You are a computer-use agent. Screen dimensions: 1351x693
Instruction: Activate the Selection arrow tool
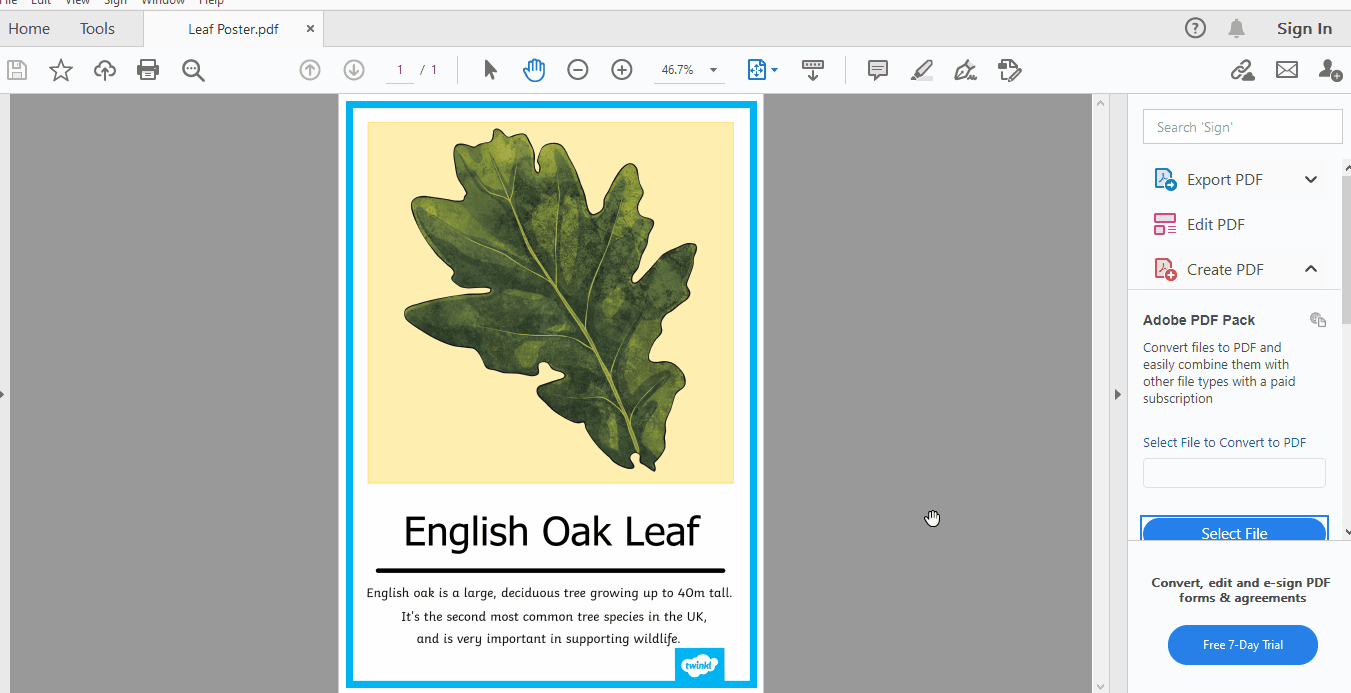pos(490,70)
